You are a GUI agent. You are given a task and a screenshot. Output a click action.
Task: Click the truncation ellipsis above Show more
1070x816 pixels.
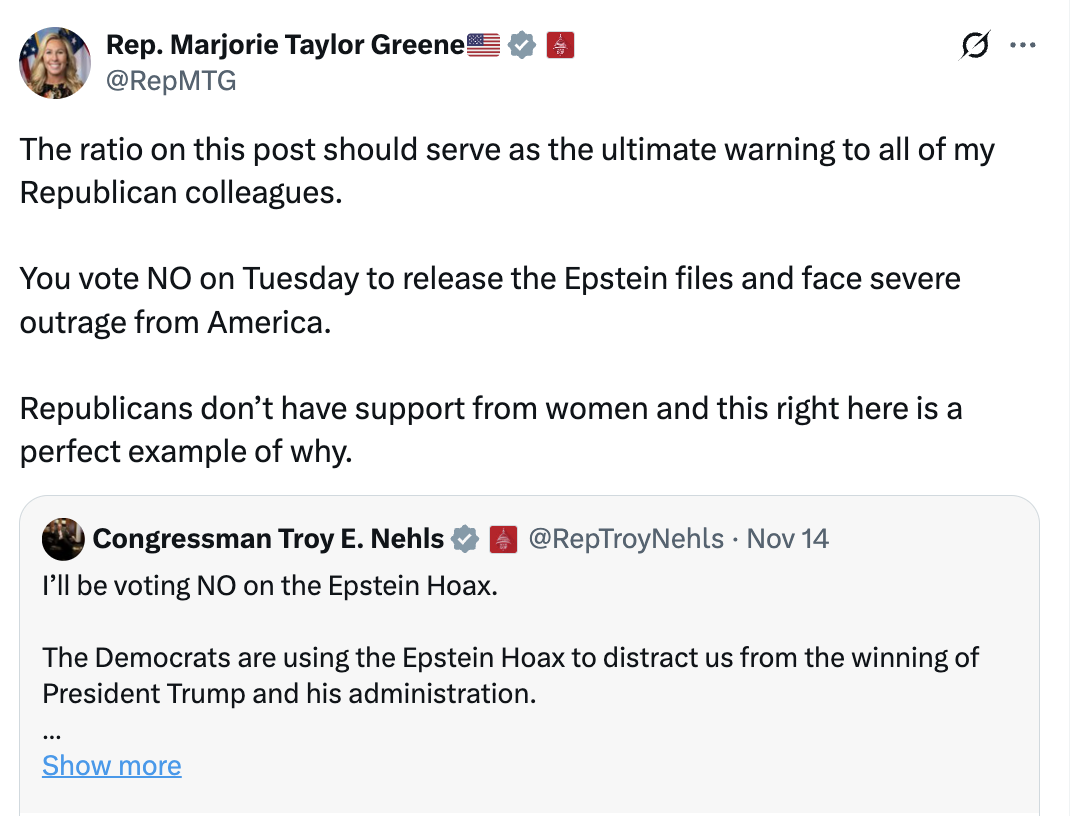point(51,731)
